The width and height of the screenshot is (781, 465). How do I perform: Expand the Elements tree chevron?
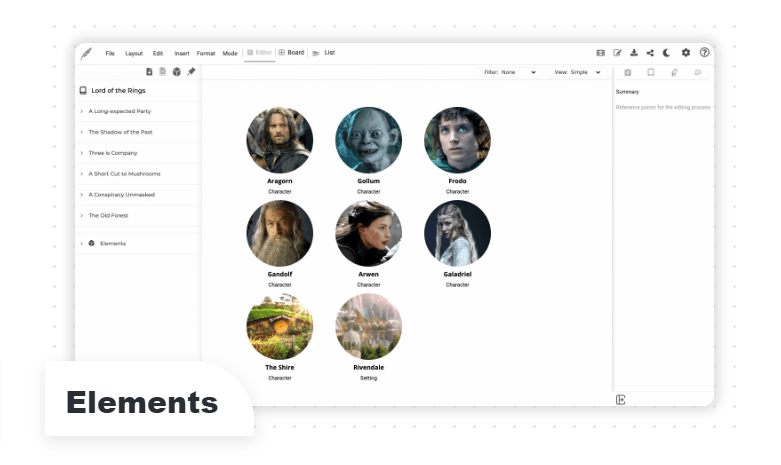(82, 243)
